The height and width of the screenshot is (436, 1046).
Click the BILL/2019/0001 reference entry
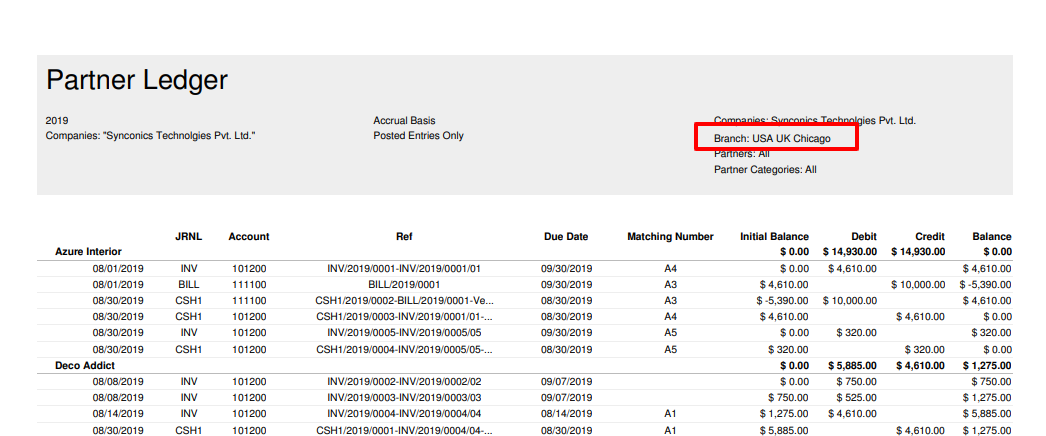[405, 284]
